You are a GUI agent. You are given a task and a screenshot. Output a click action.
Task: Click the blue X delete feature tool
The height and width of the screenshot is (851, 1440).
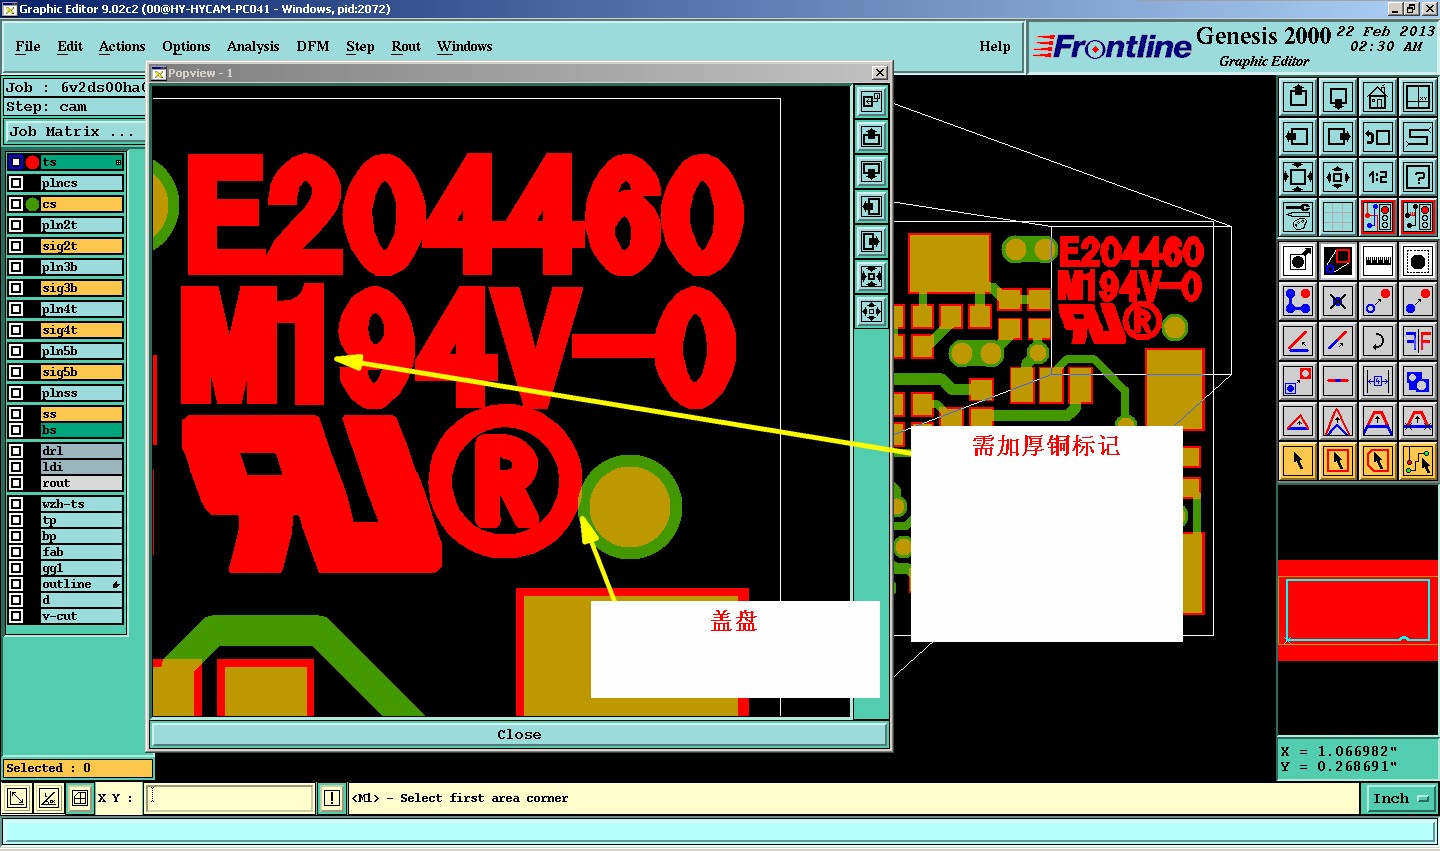click(1338, 301)
